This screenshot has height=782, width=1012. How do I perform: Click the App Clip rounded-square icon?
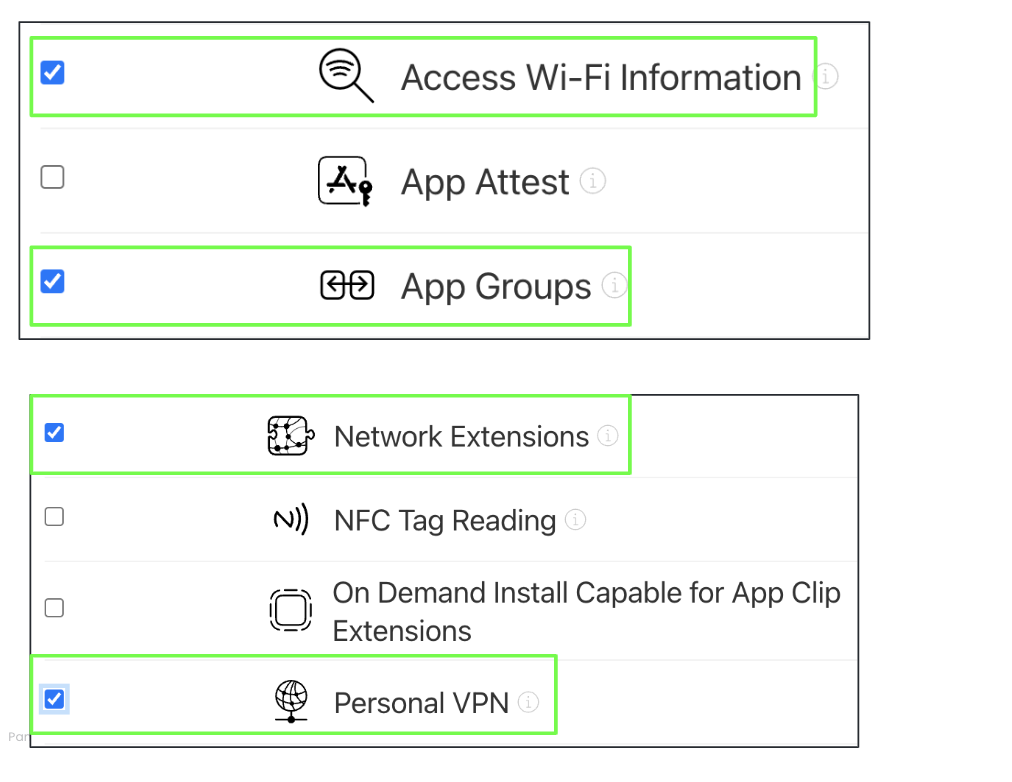point(290,610)
